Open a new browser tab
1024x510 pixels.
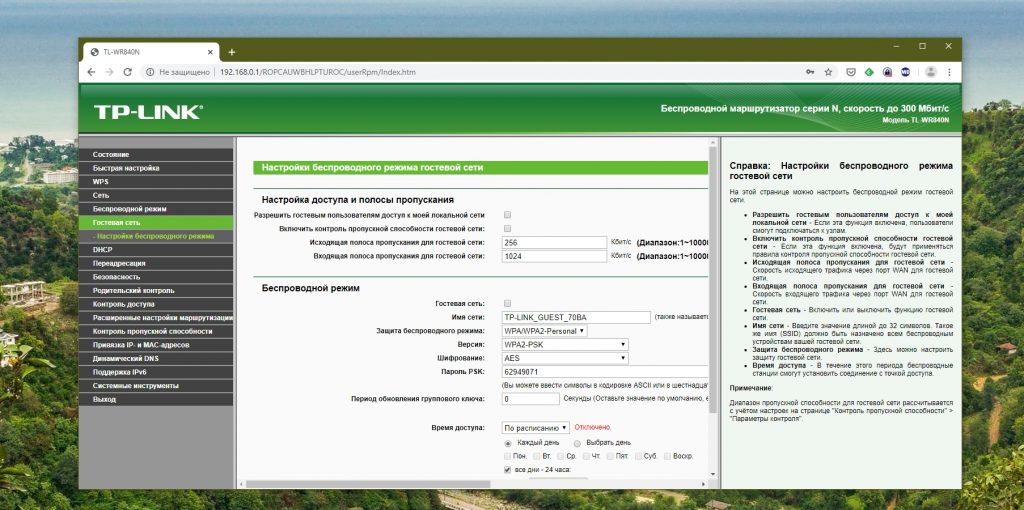click(232, 51)
